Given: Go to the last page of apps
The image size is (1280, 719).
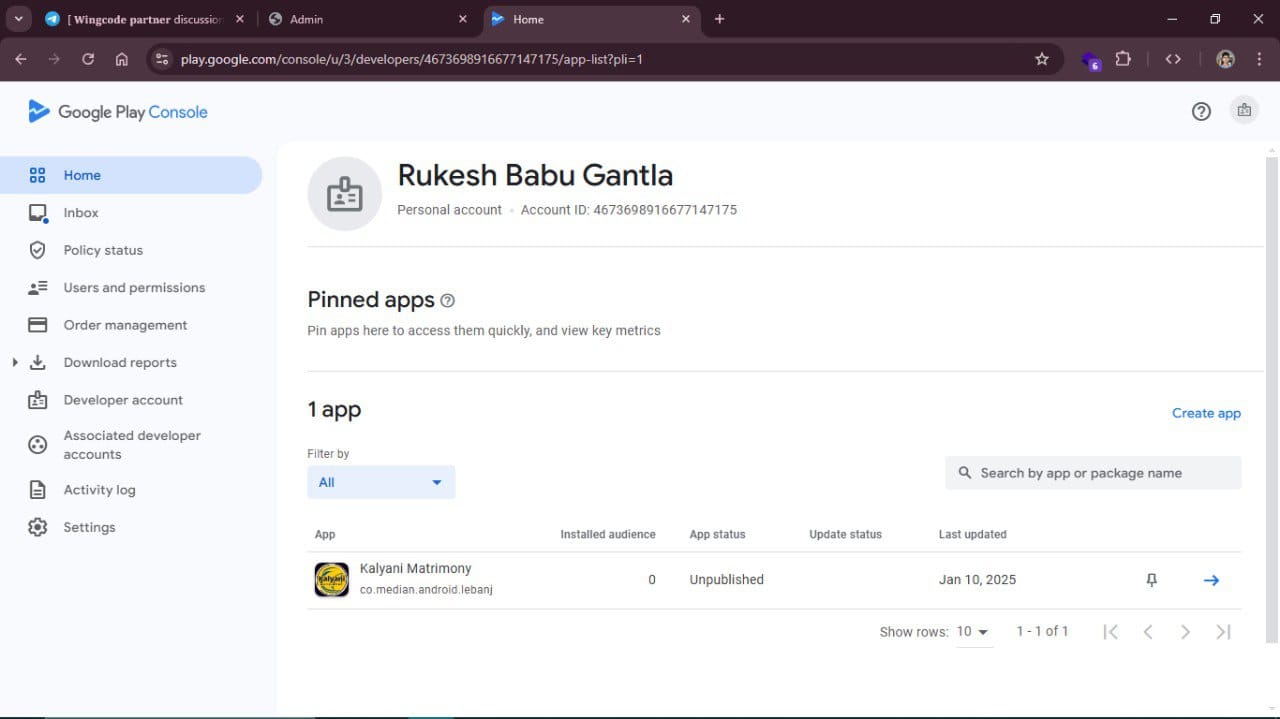Looking at the screenshot, I should [x=1223, y=632].
